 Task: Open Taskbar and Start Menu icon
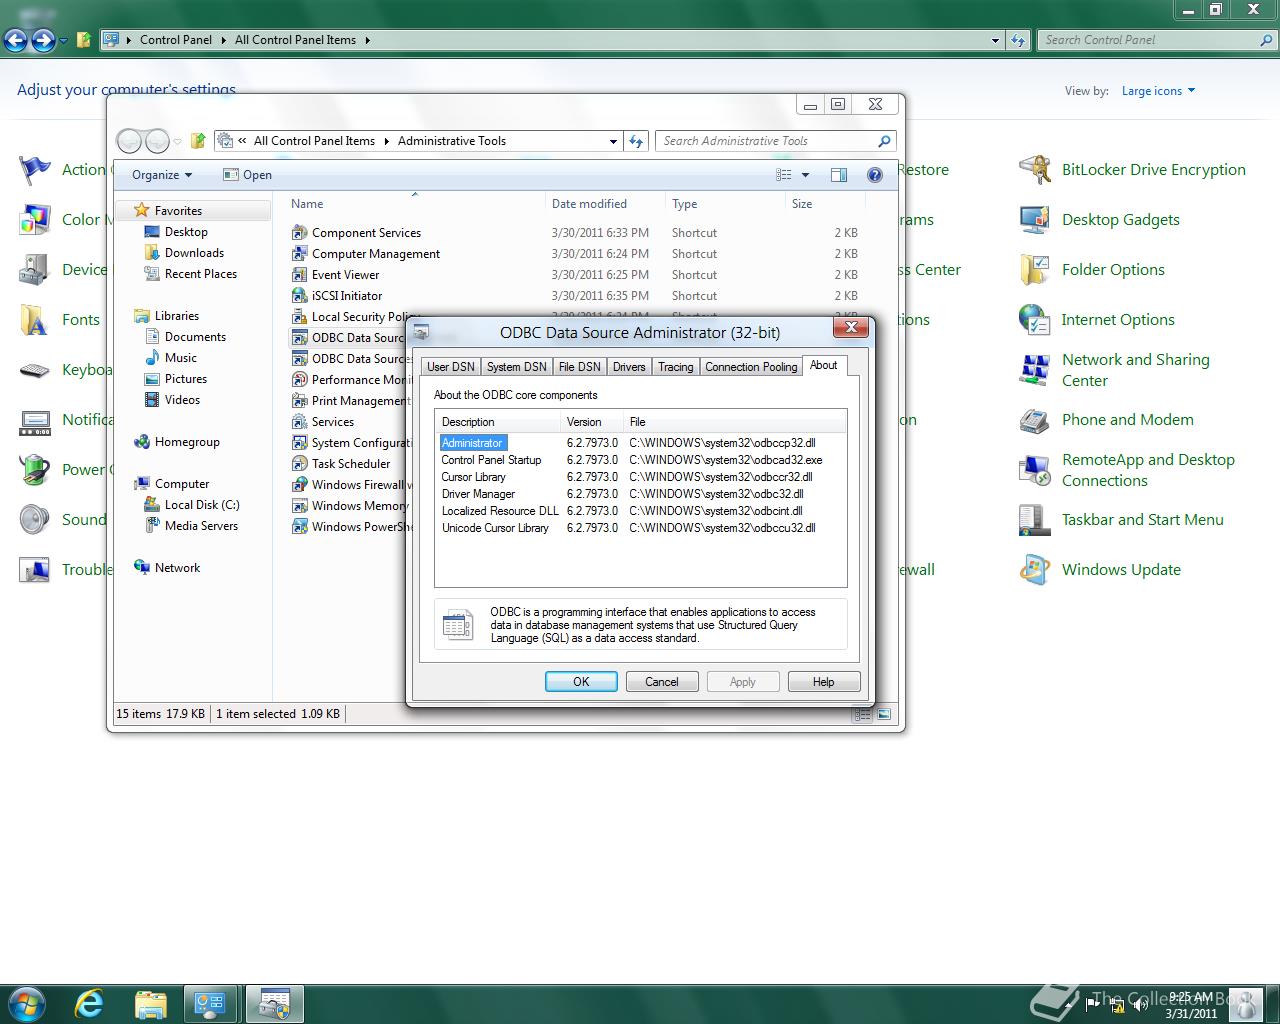pyautogui.click(x=1034, y=520)
